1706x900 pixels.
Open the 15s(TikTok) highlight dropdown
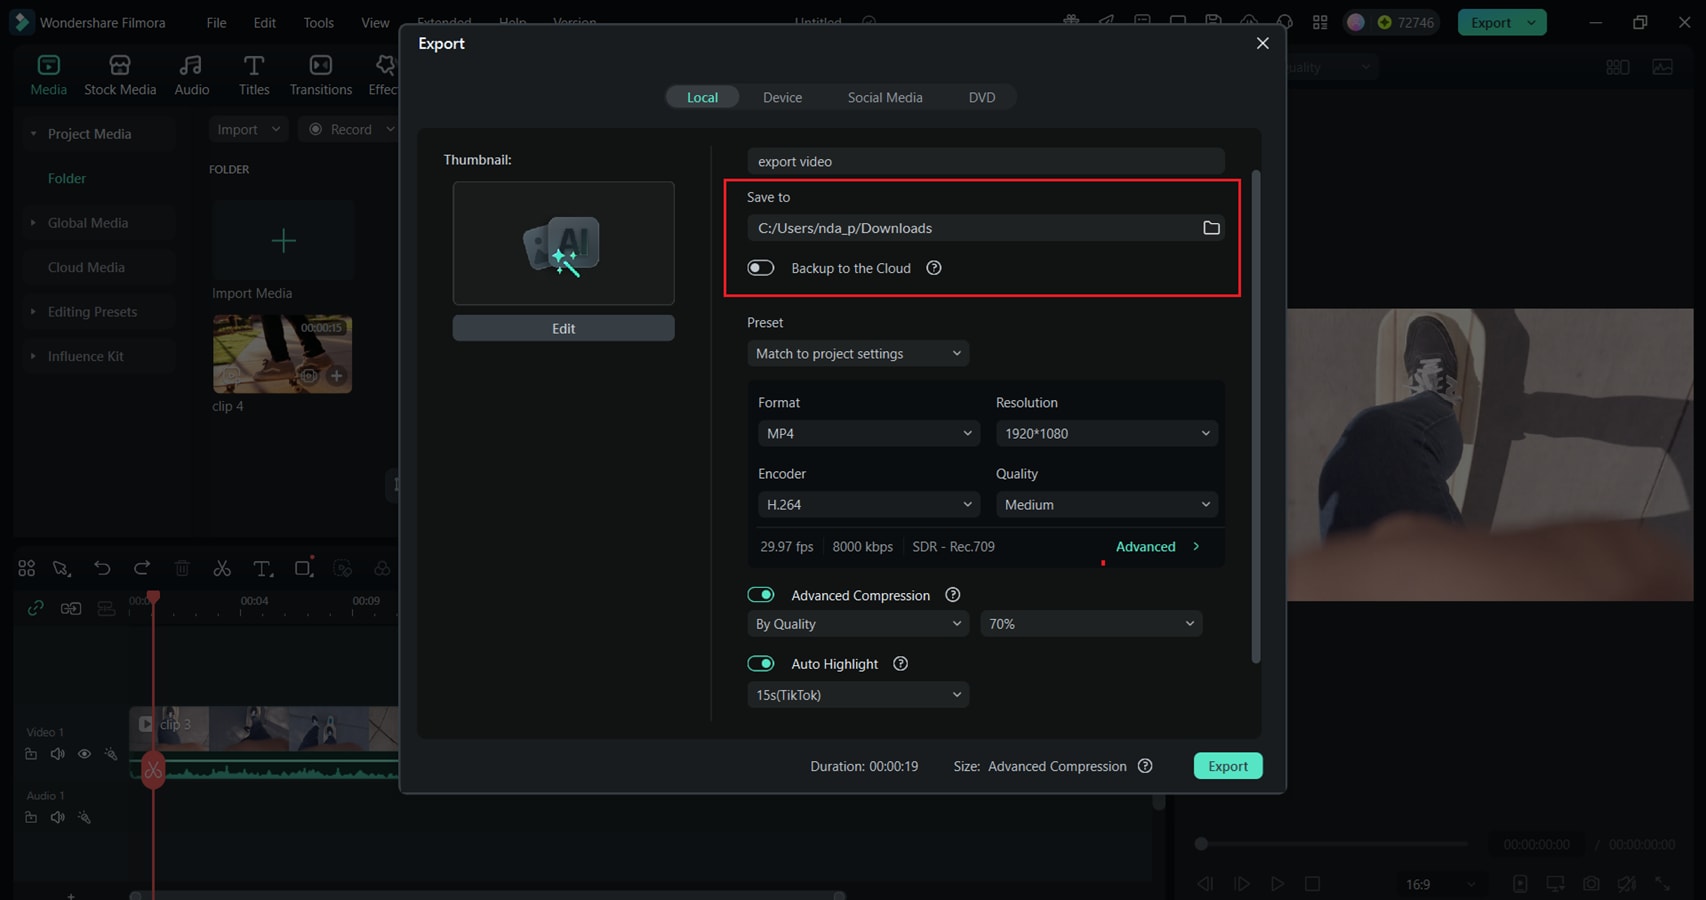(x=858, y=694)
